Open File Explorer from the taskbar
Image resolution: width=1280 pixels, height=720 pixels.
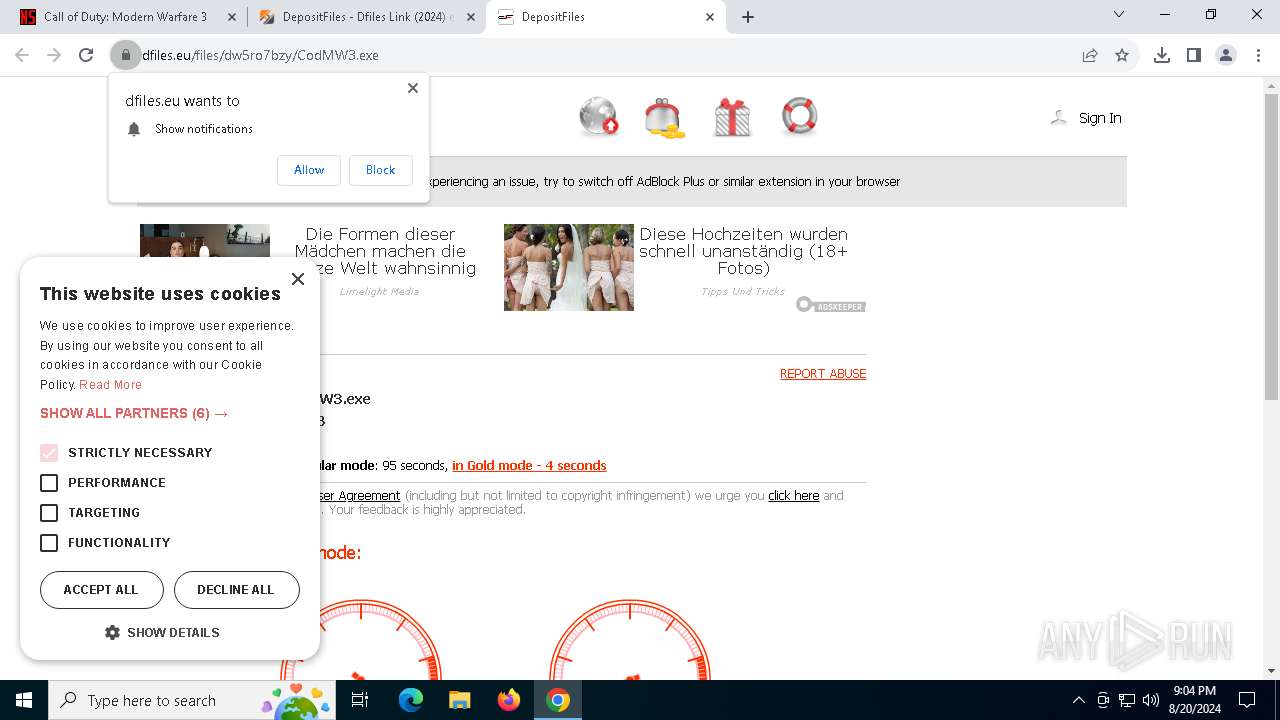[460, 700]
